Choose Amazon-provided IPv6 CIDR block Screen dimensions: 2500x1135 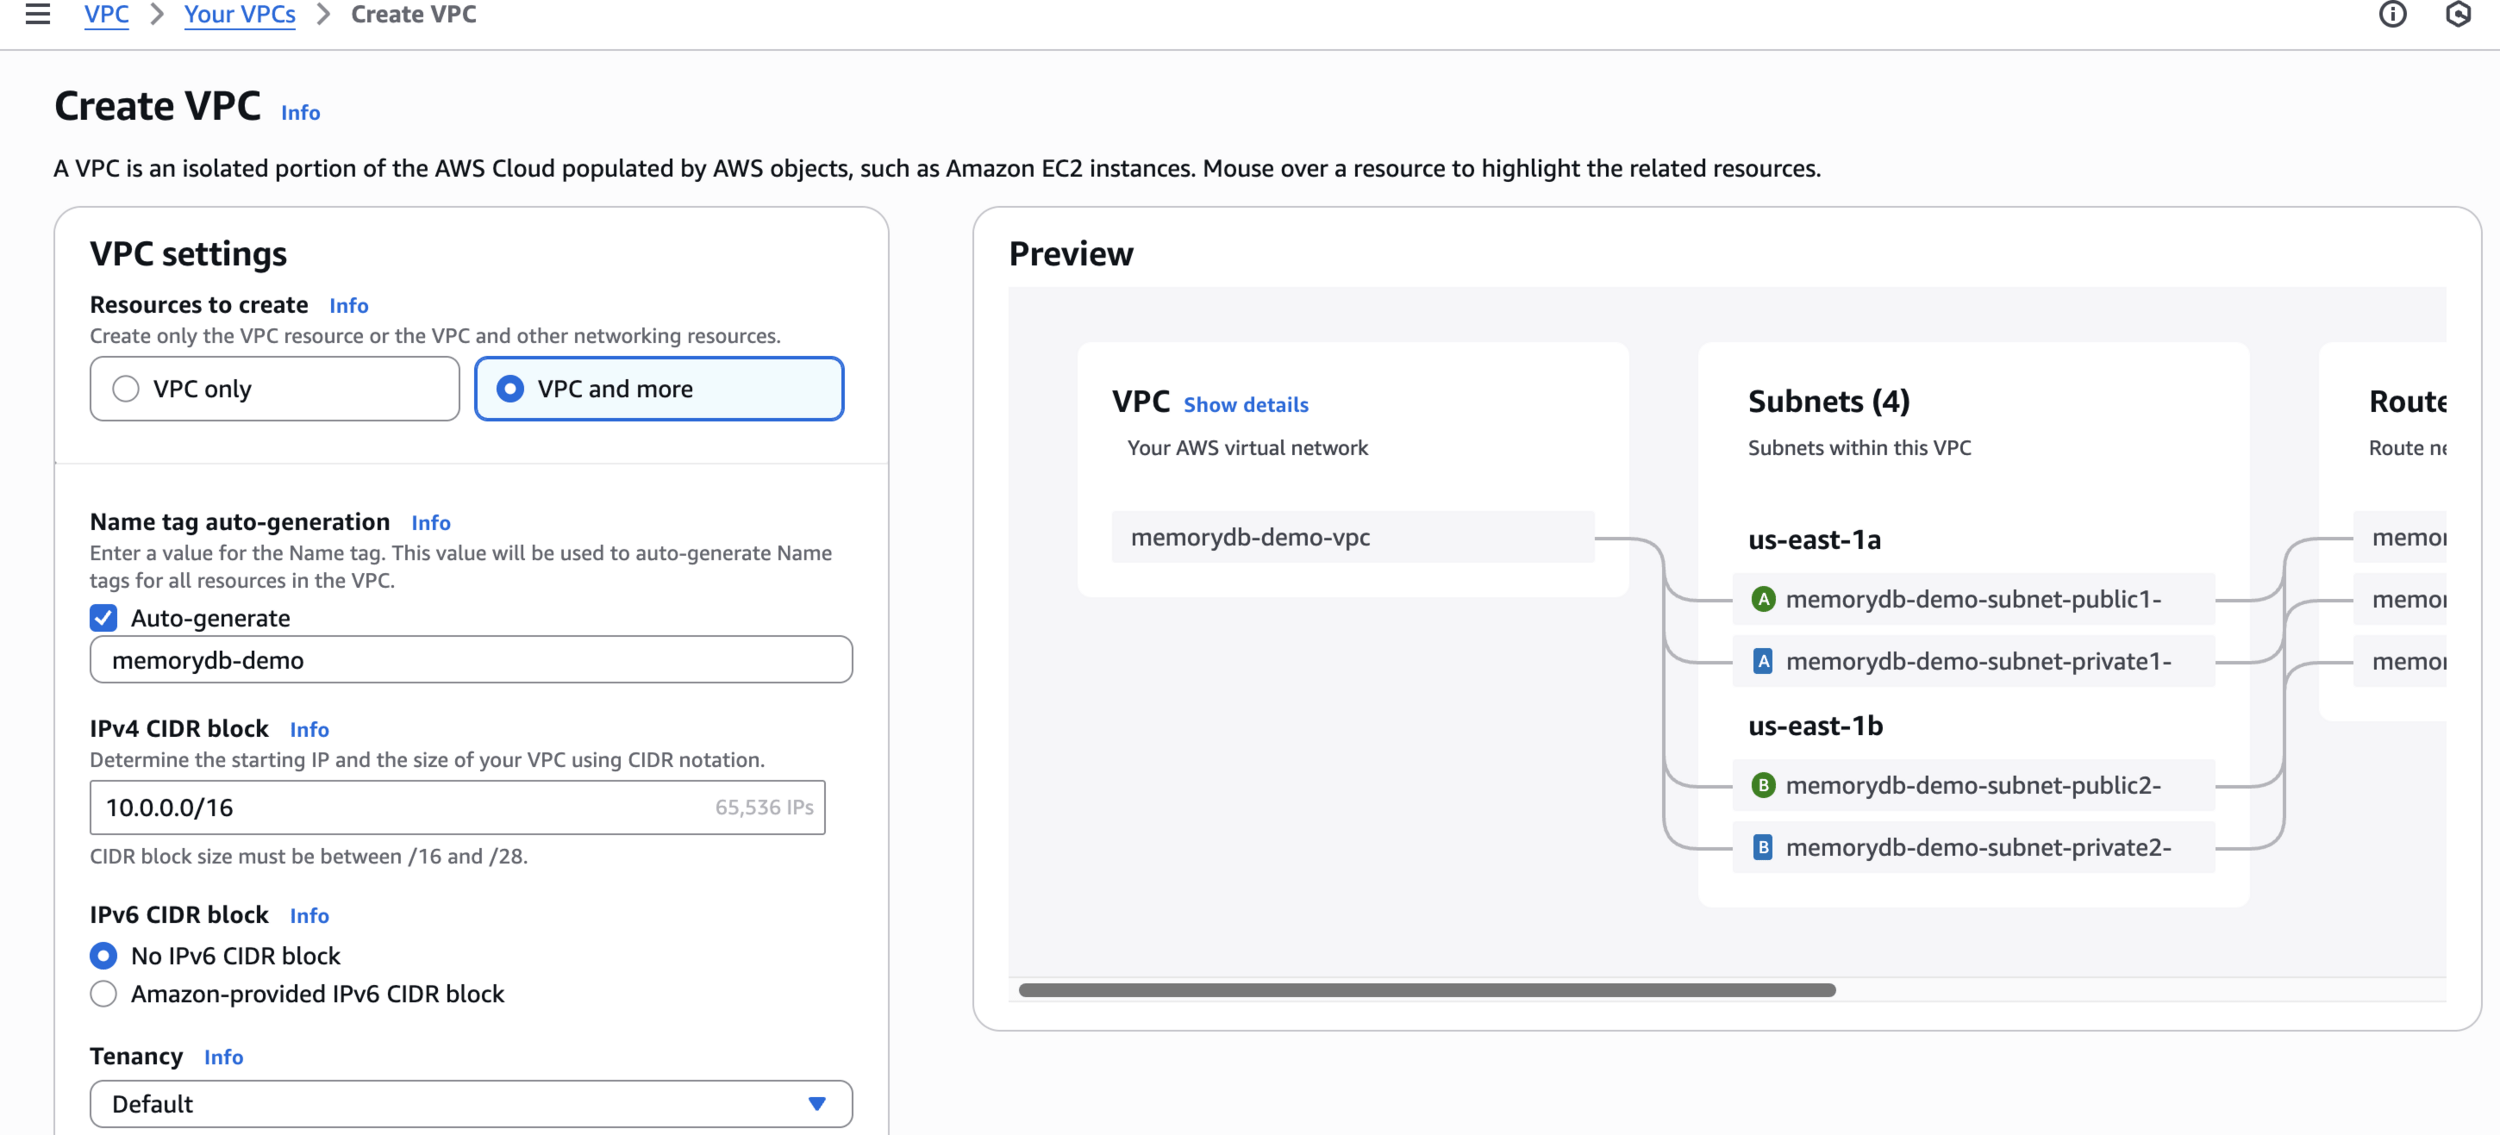(x=104, y=994)
